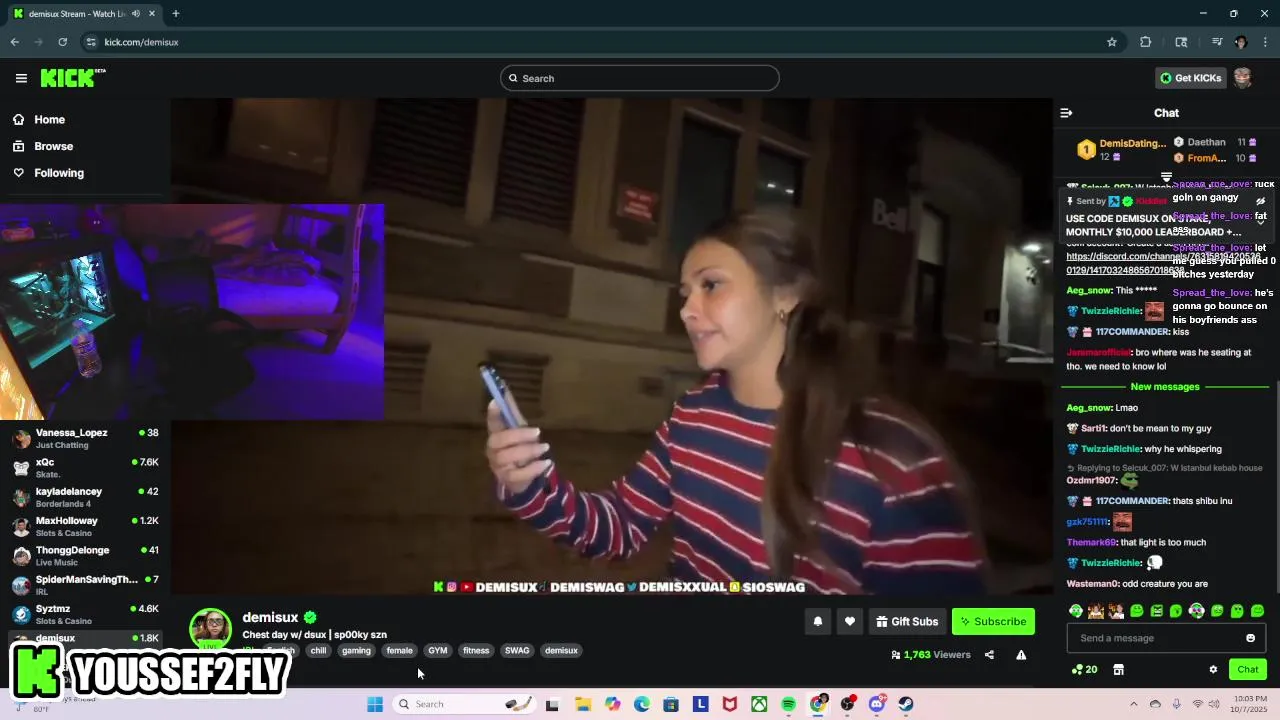Send the message with the Chat button
The image size is (1280, 720).
pos(1248,670)
